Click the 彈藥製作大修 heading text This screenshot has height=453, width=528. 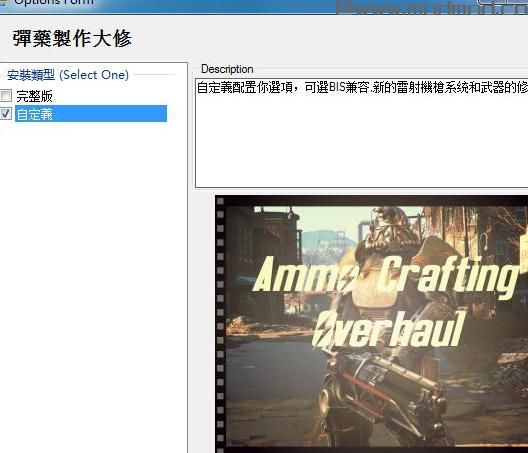[72, 38]
